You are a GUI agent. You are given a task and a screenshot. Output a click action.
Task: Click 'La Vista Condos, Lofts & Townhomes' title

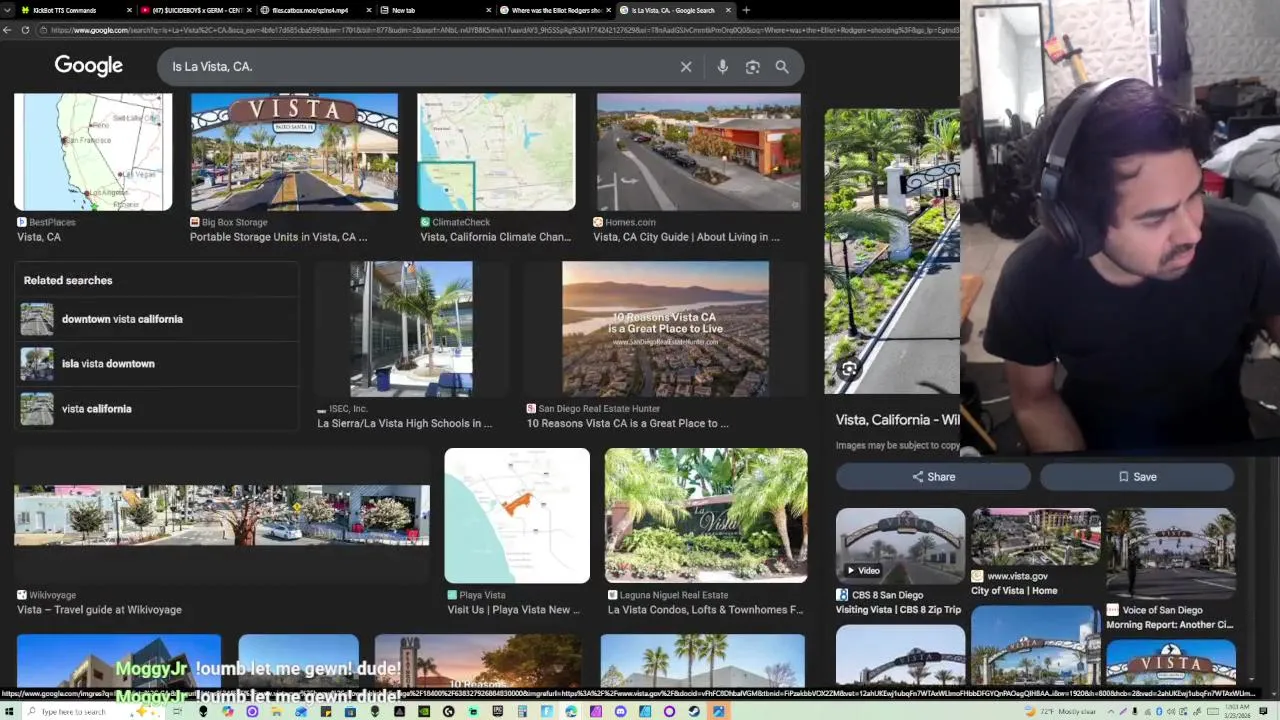(x=705, y=610)
